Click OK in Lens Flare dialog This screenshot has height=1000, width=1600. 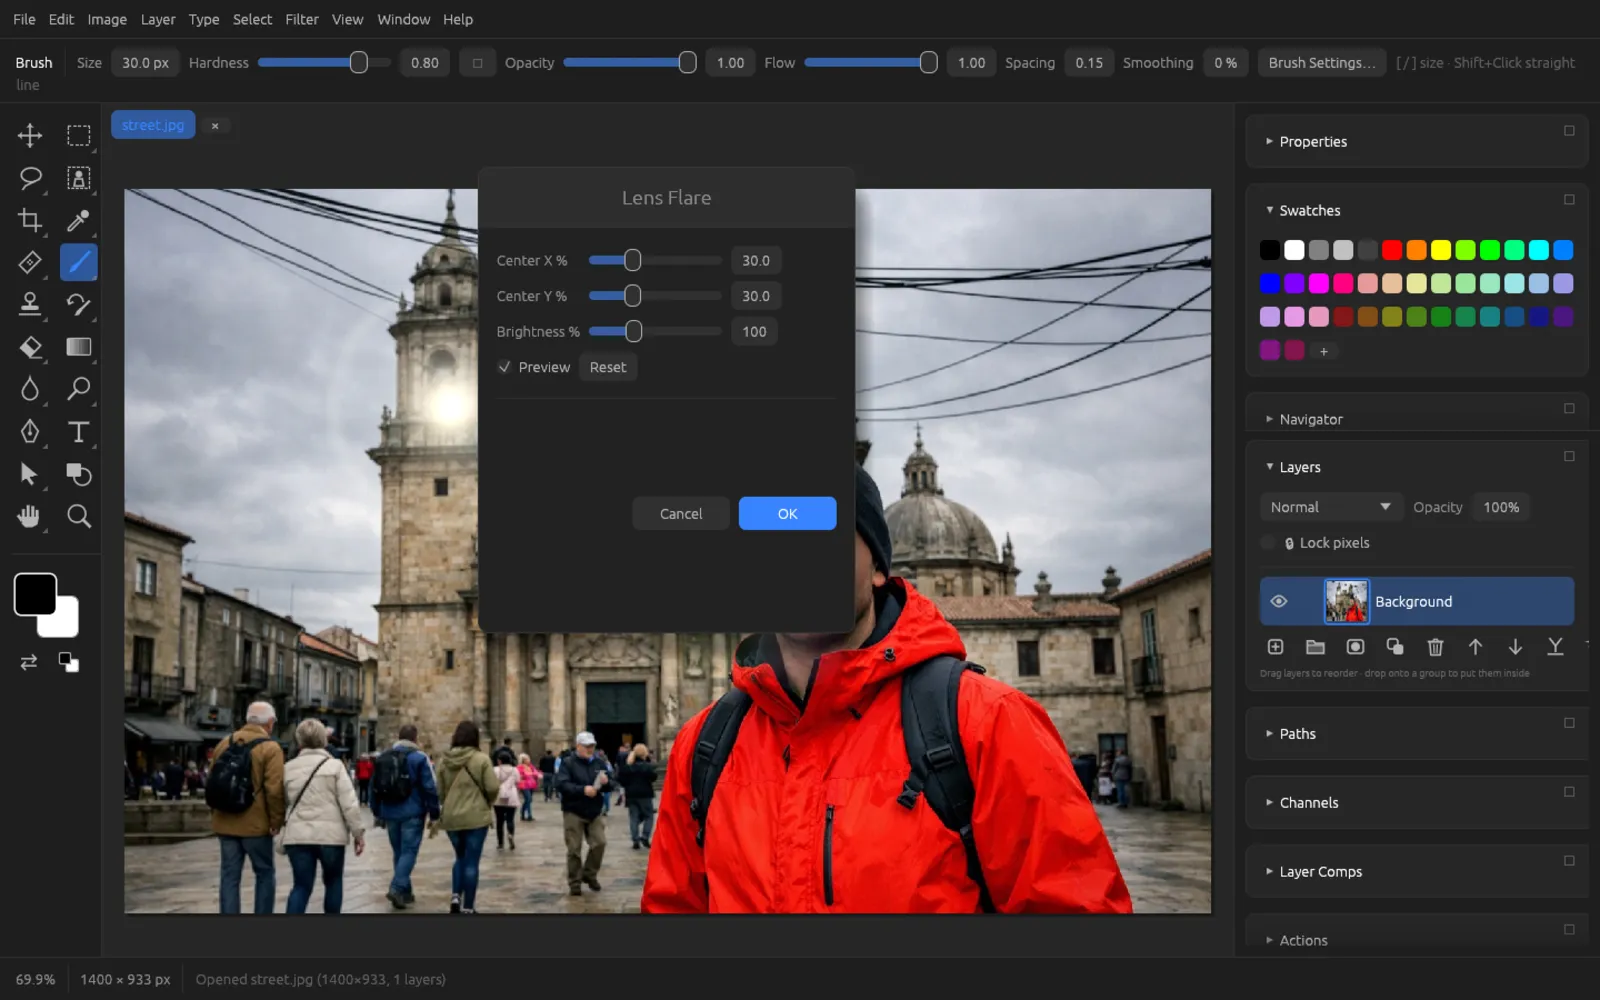(x=787, y=513)
